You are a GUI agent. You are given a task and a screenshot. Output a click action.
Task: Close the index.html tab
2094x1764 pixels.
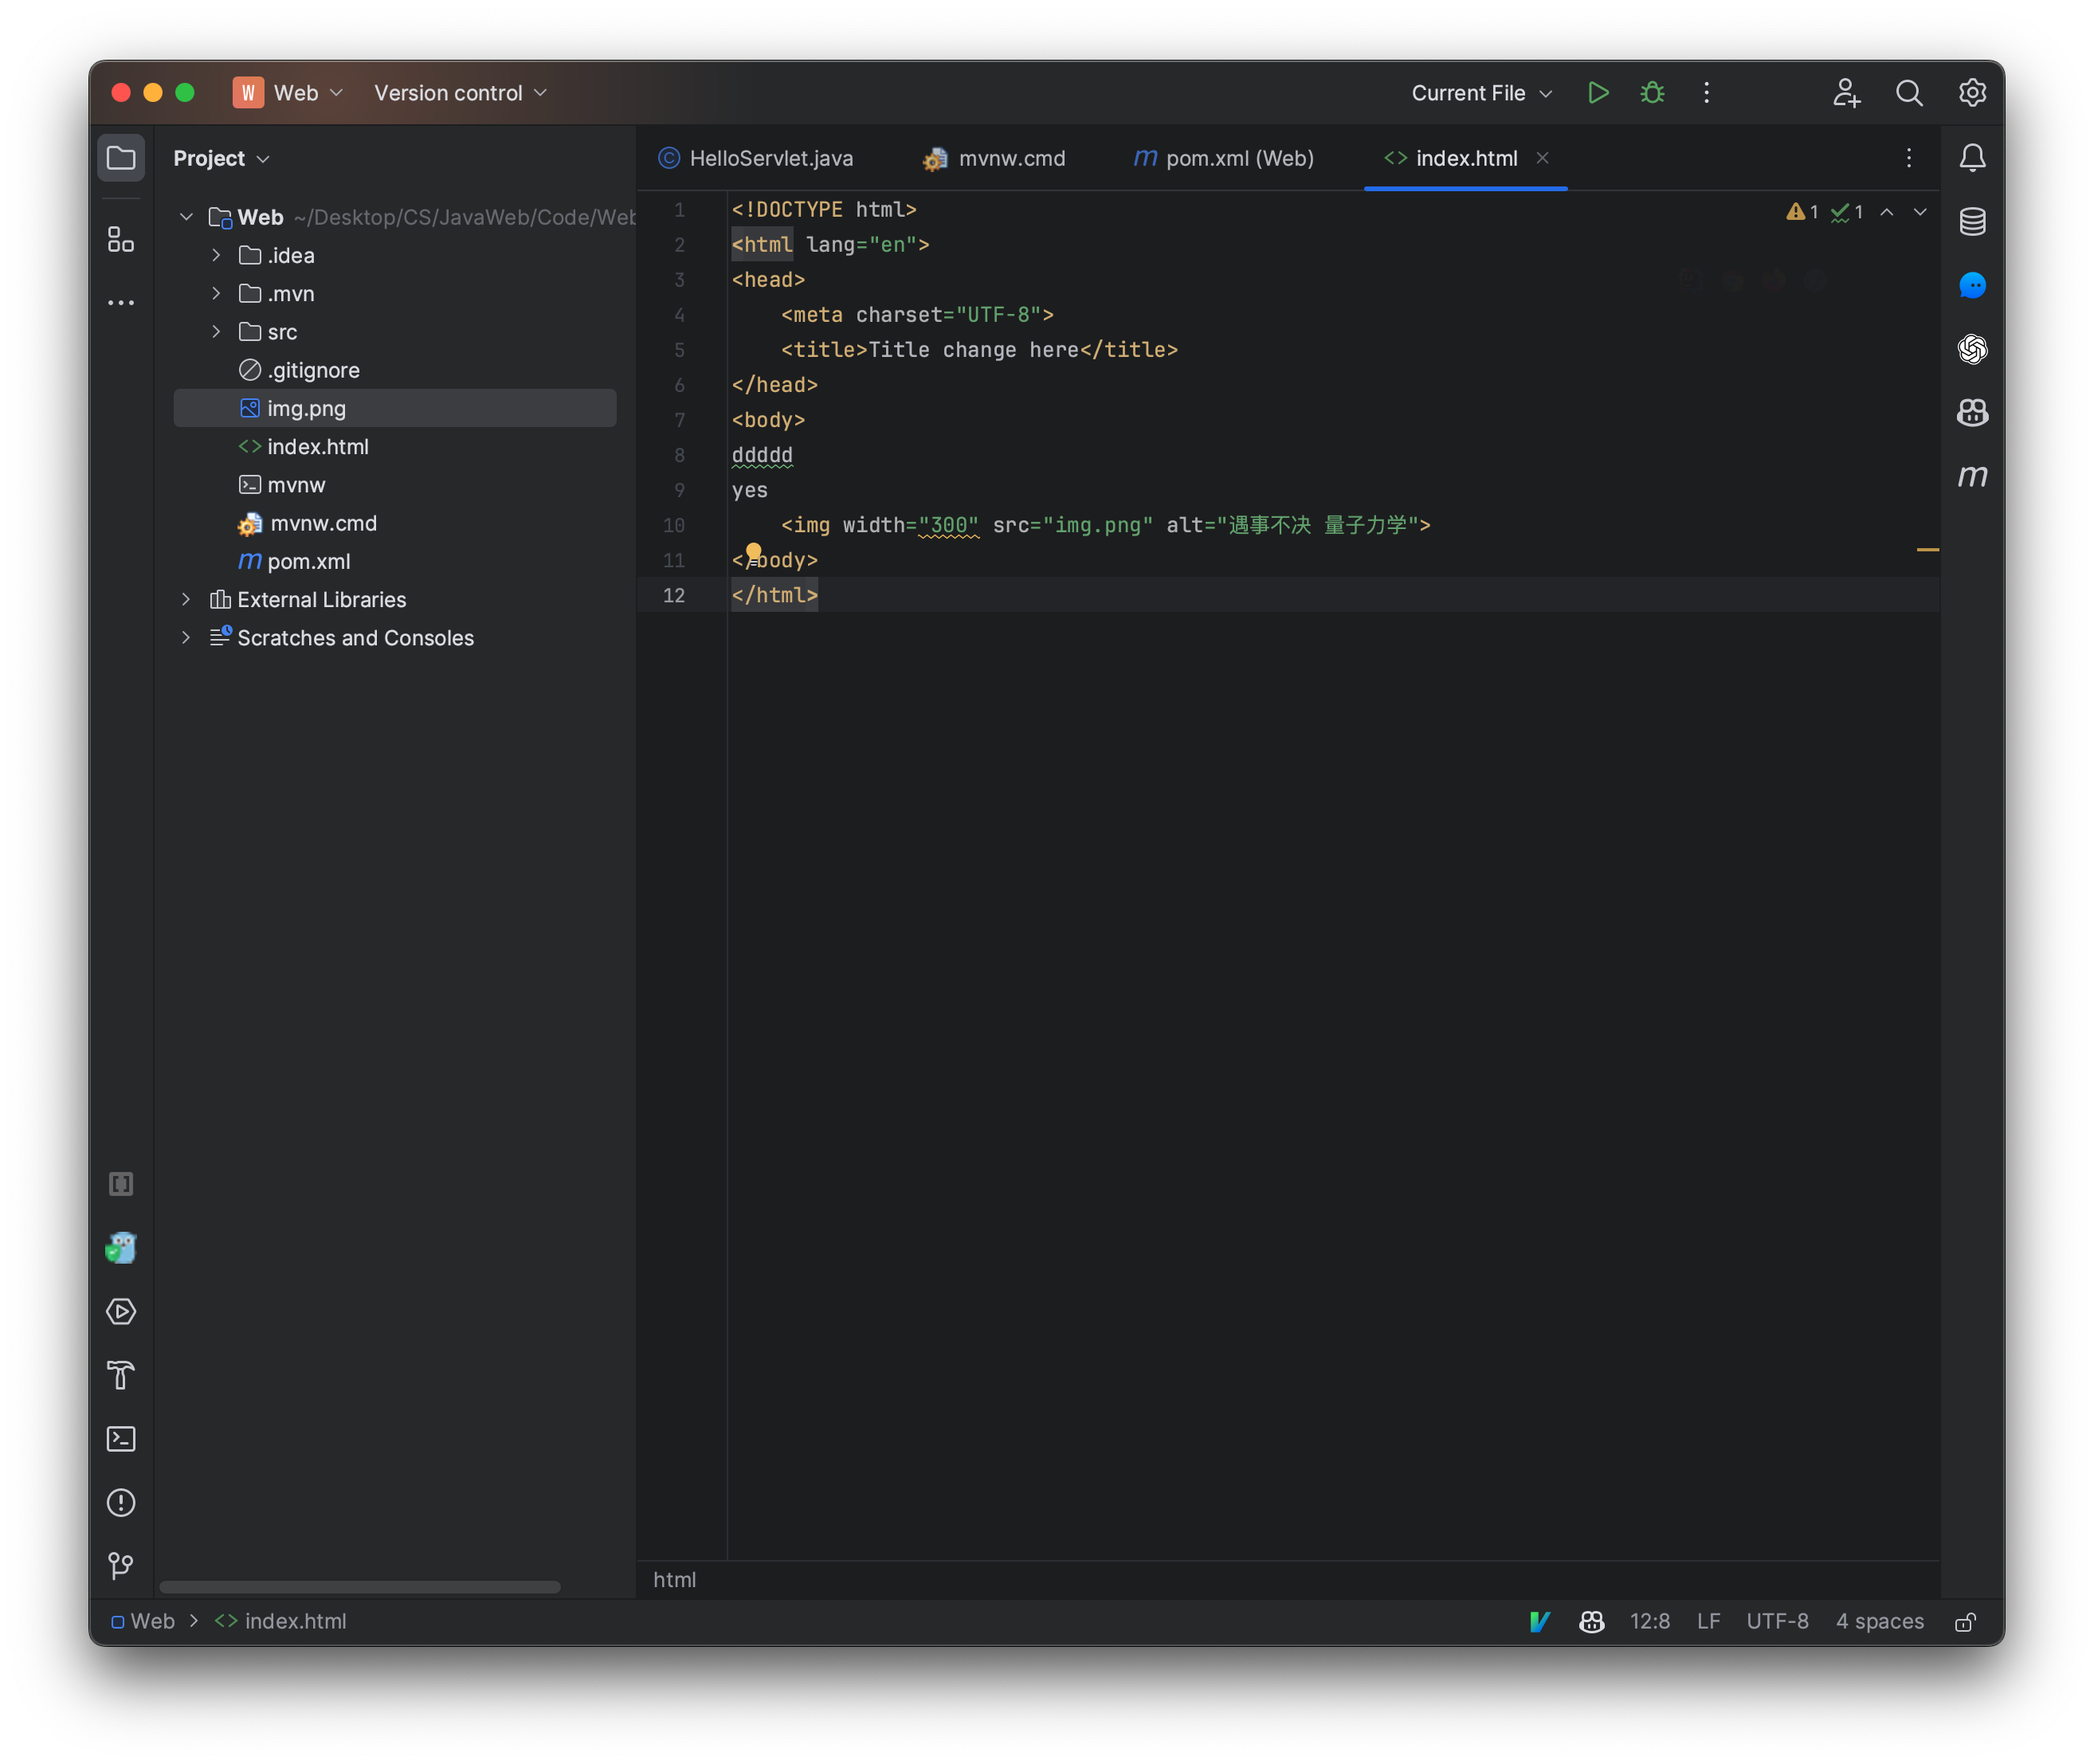(1543, 158)
